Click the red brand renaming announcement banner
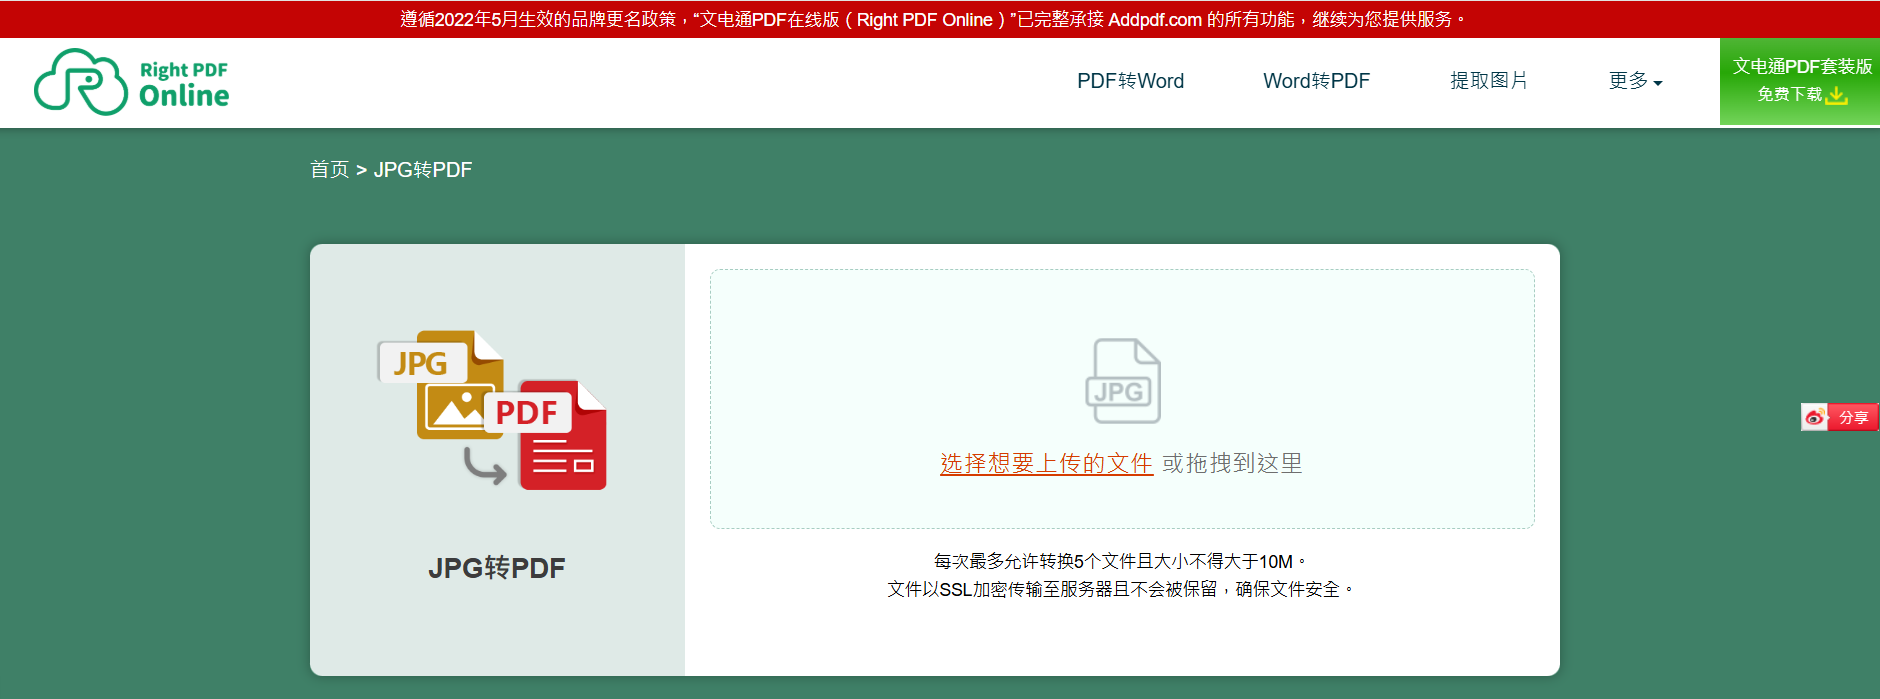1880x699 pixels. [x=940, y=19]
